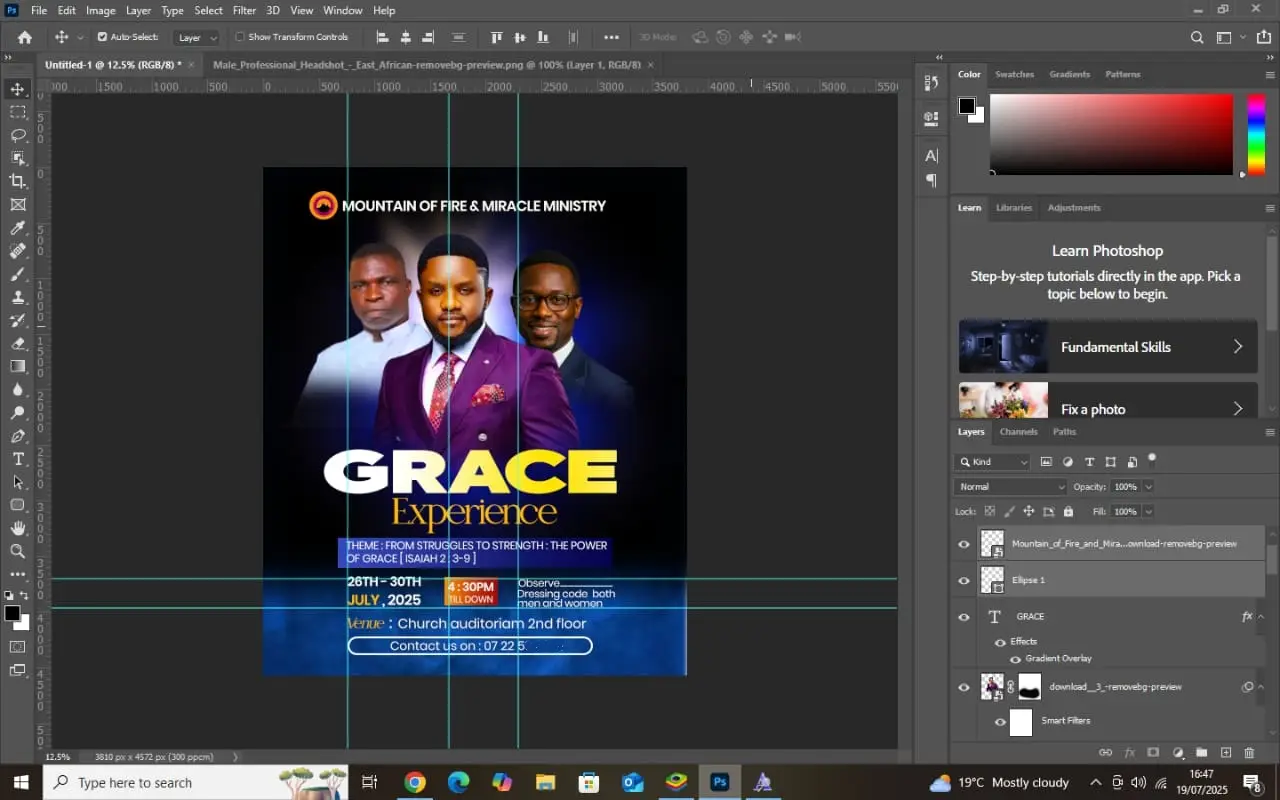This screenshot has height=800, width=1280.
Task: Select the Zoom tool
Action: coord(18,551)
